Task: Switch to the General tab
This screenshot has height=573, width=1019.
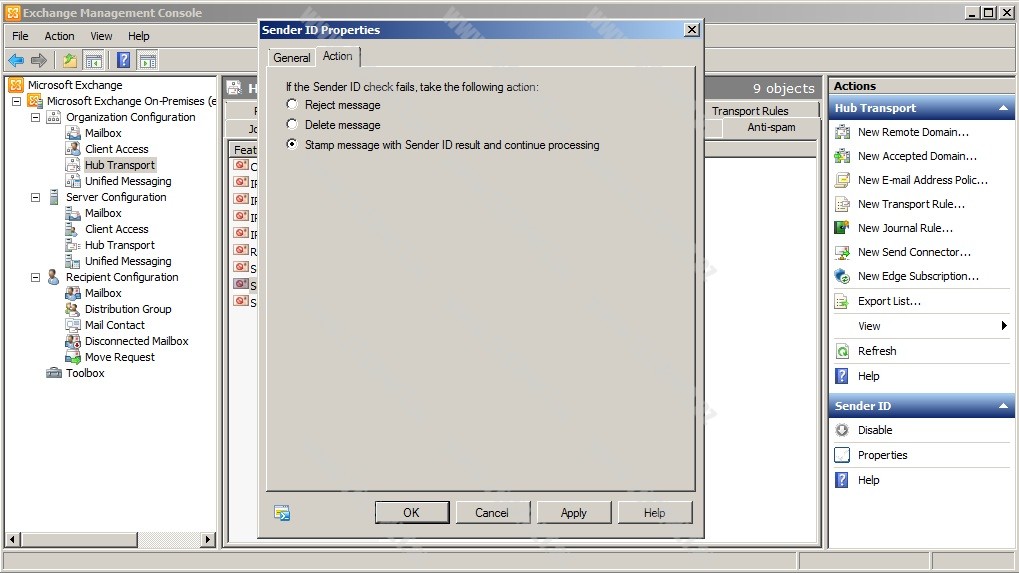Action: 292,58
